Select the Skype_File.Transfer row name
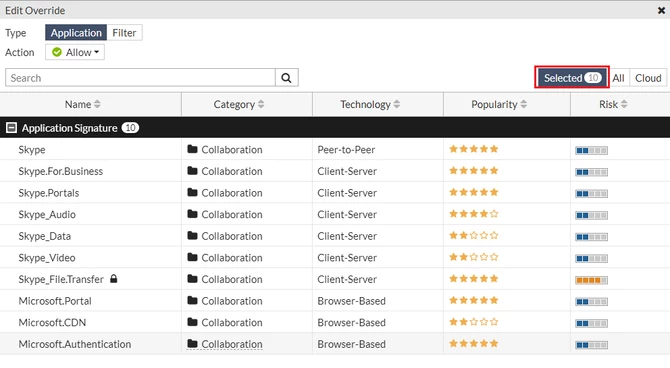The width and height of the screenshot is (670, 368). 61,279
